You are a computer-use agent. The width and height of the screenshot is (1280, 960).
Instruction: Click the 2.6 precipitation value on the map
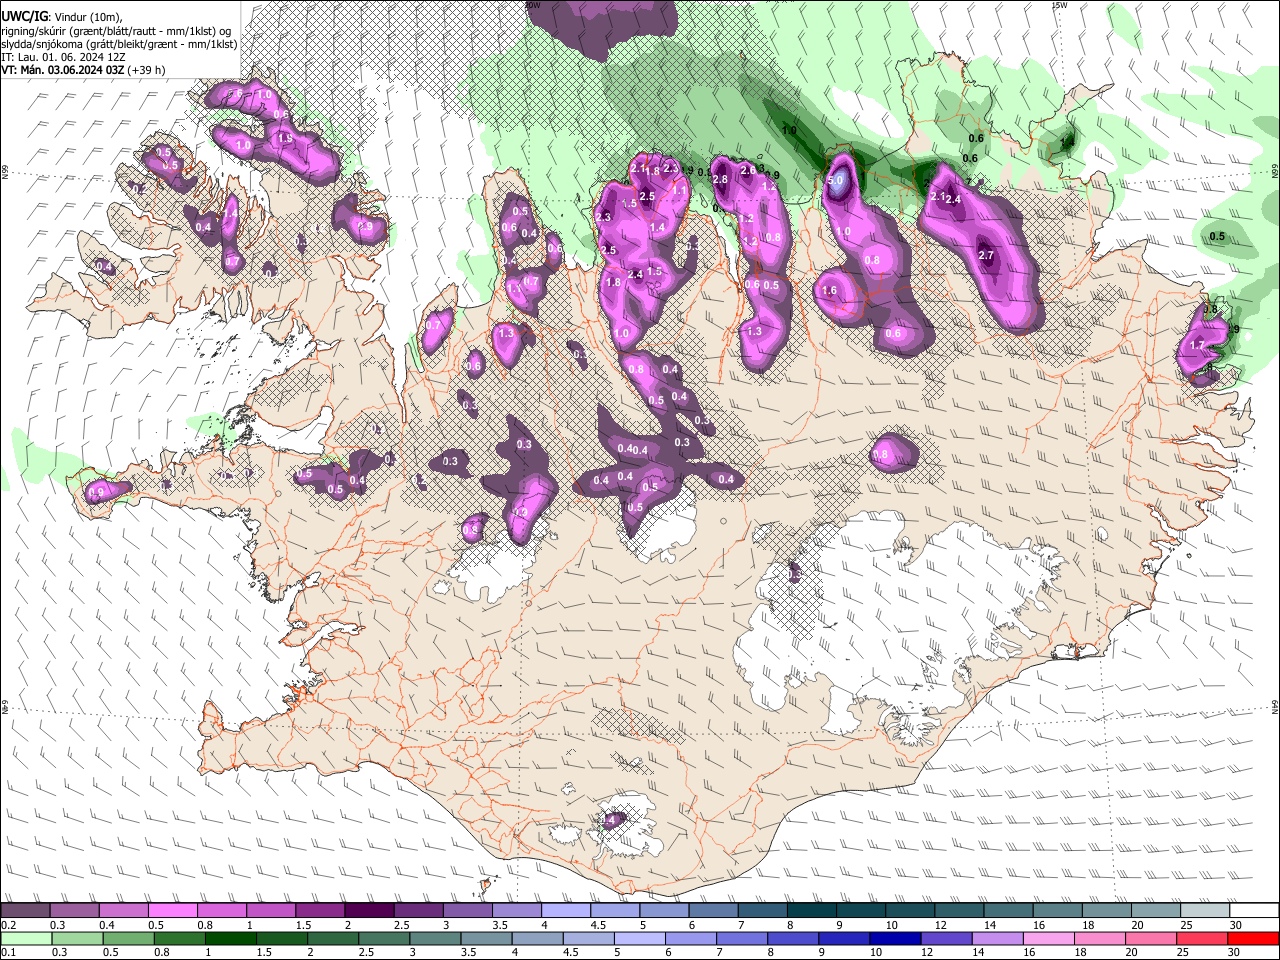pos(748,170)
